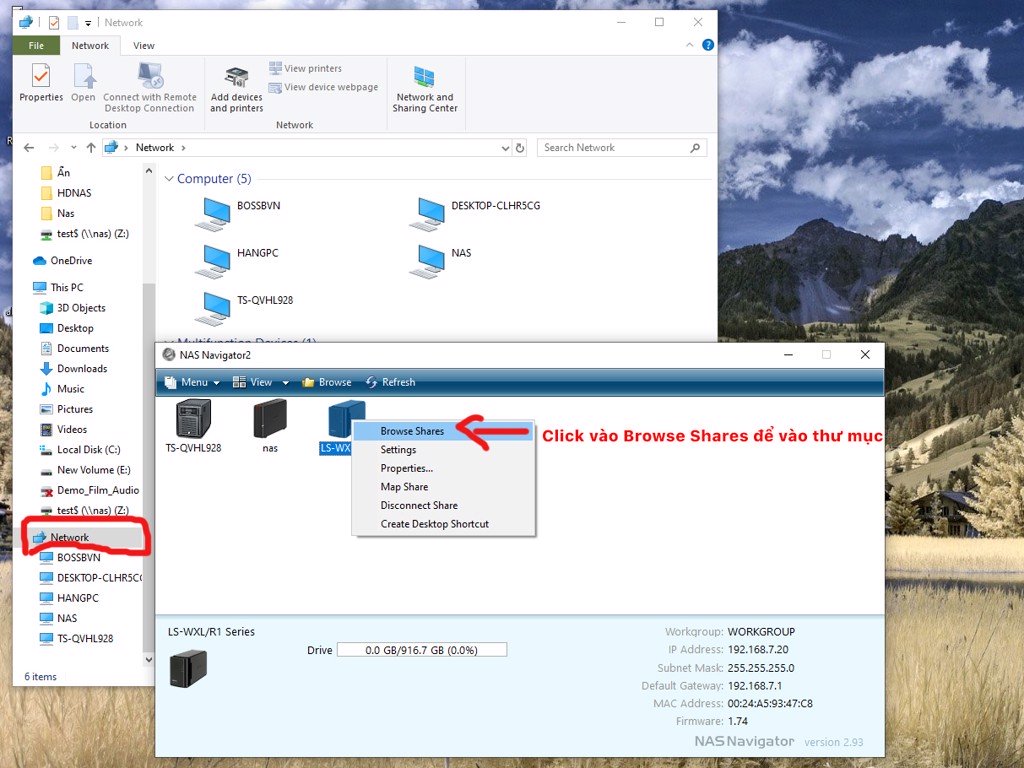Collapse the Computer (5) group

click(x=169, y=178)
